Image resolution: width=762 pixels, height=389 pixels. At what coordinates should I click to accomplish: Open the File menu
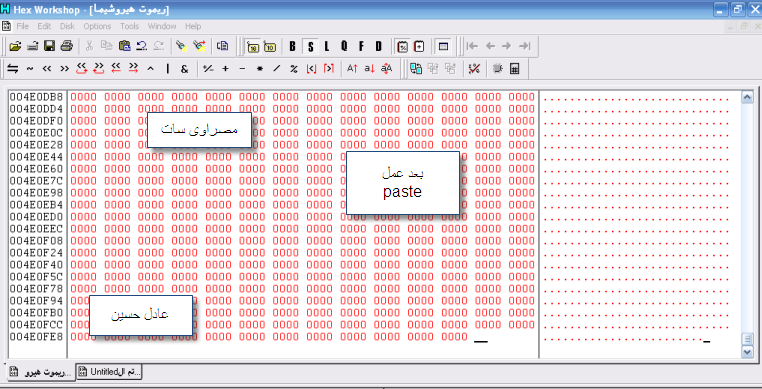pyautogui.click(x=22, y=26)
